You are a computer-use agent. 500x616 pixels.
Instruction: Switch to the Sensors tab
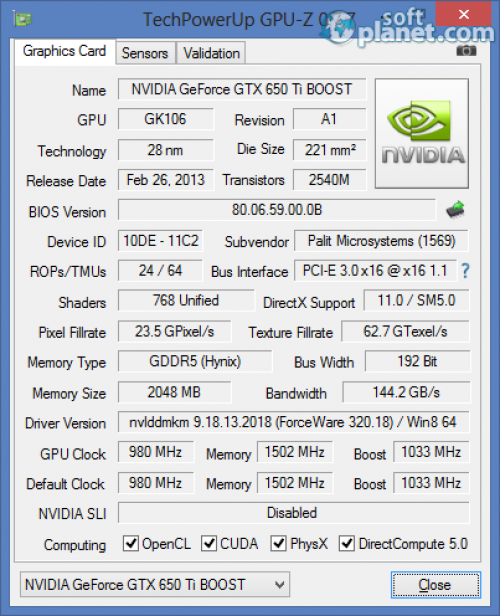tap(145, 53)
